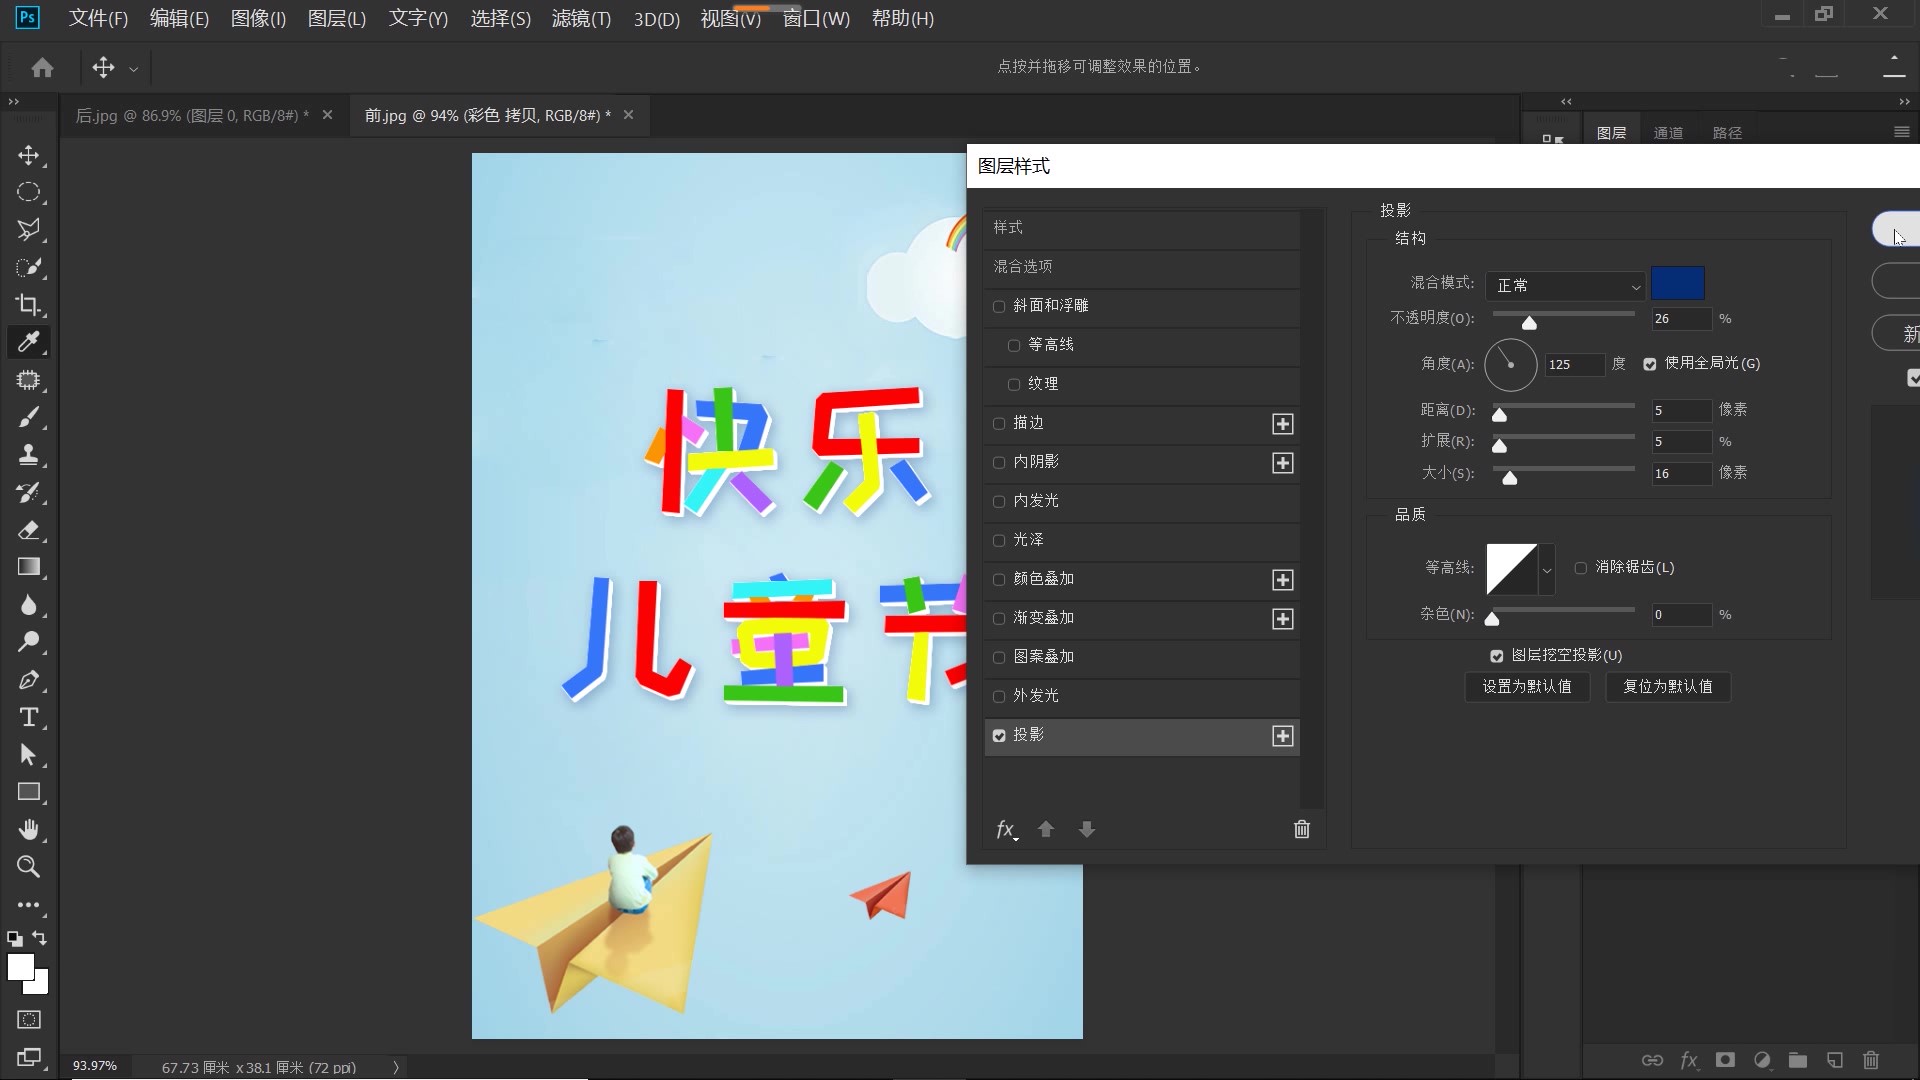Open the drop shadow color swatch
Viewport: 1920px width, 1080px height.
(x=1678, y=284)
